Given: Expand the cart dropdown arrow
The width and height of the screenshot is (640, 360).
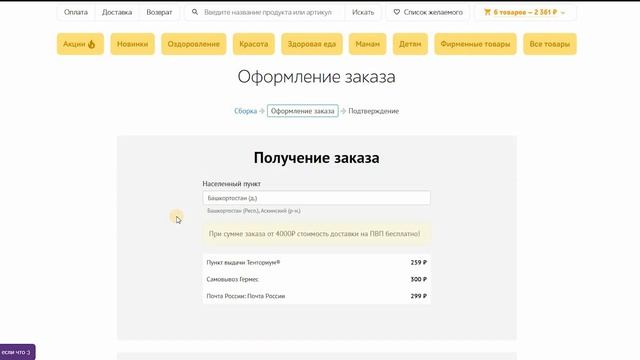Looking at the screenshot, I should coord(563,13).
